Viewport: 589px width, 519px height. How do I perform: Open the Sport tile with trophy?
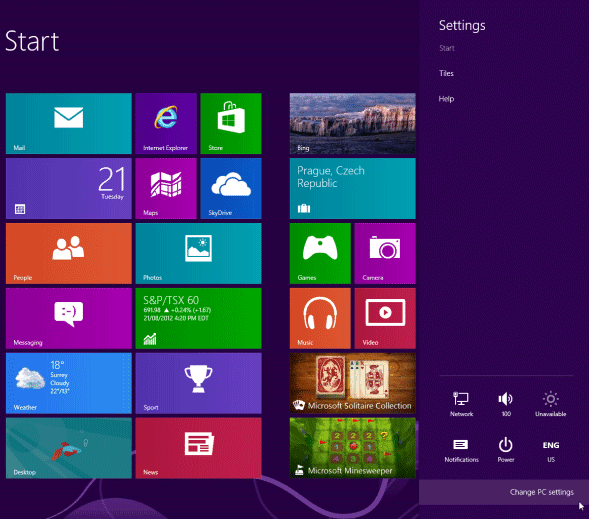(x=198, y=383)
